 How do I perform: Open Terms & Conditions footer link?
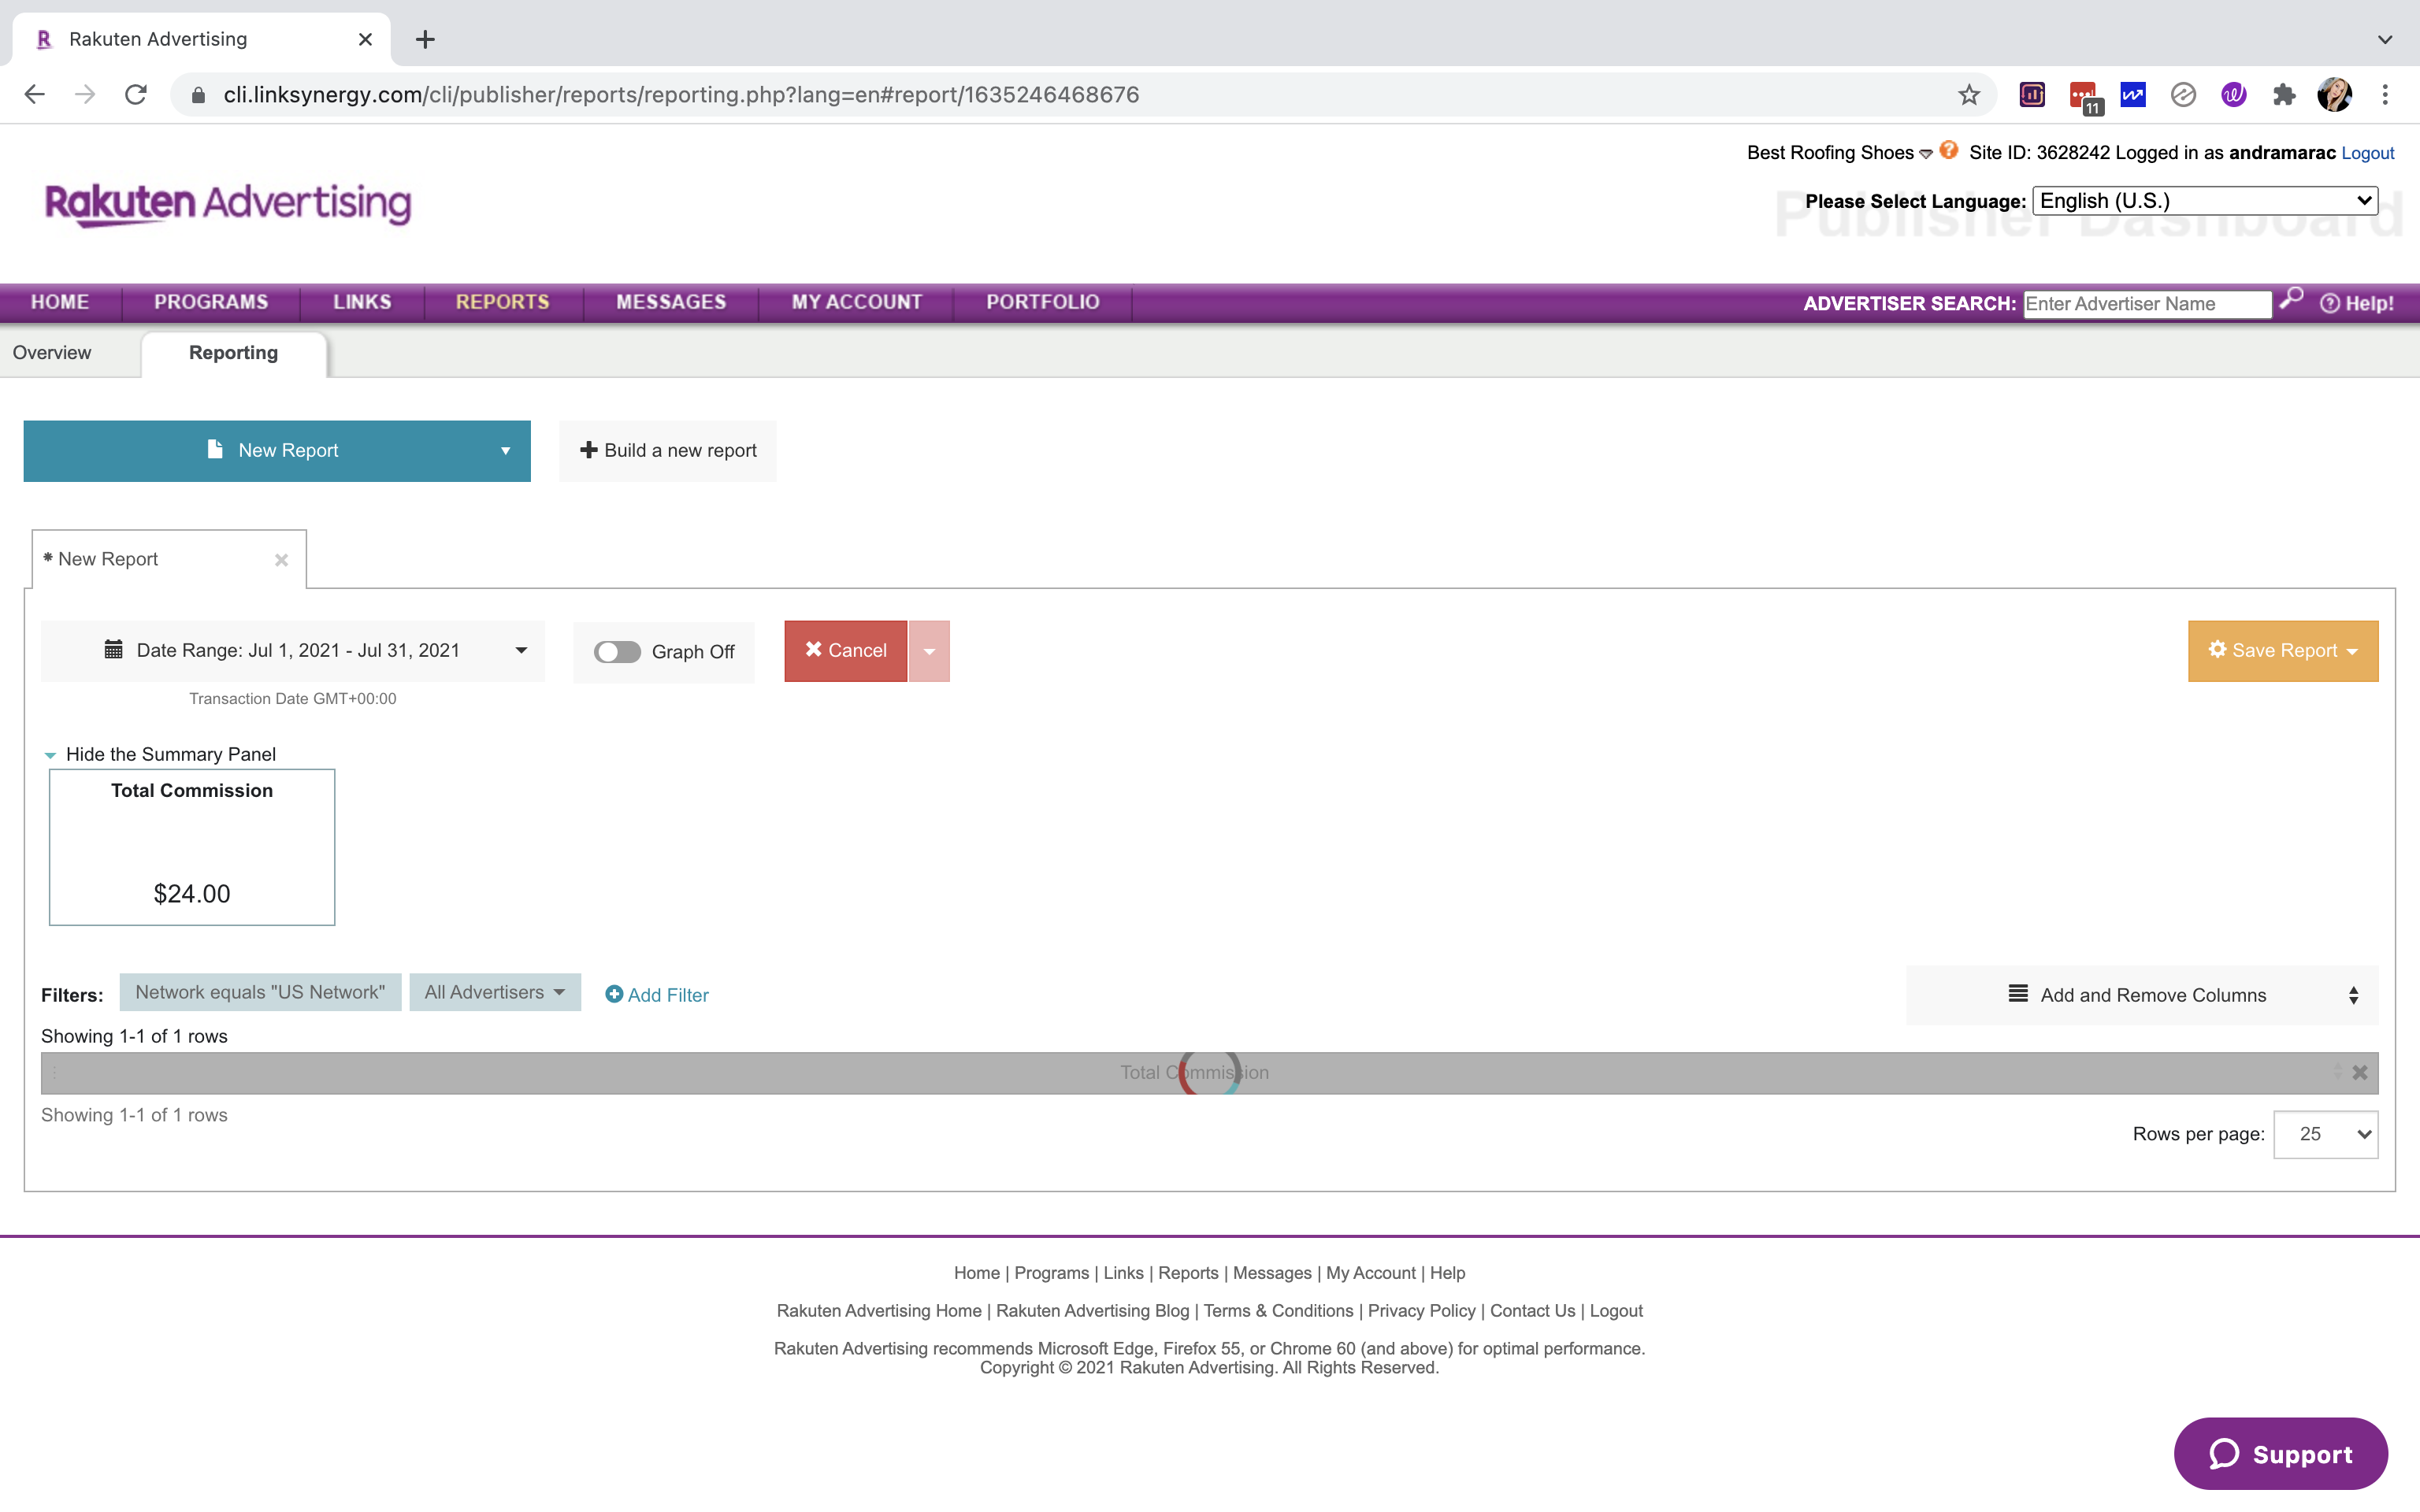1278,1310
